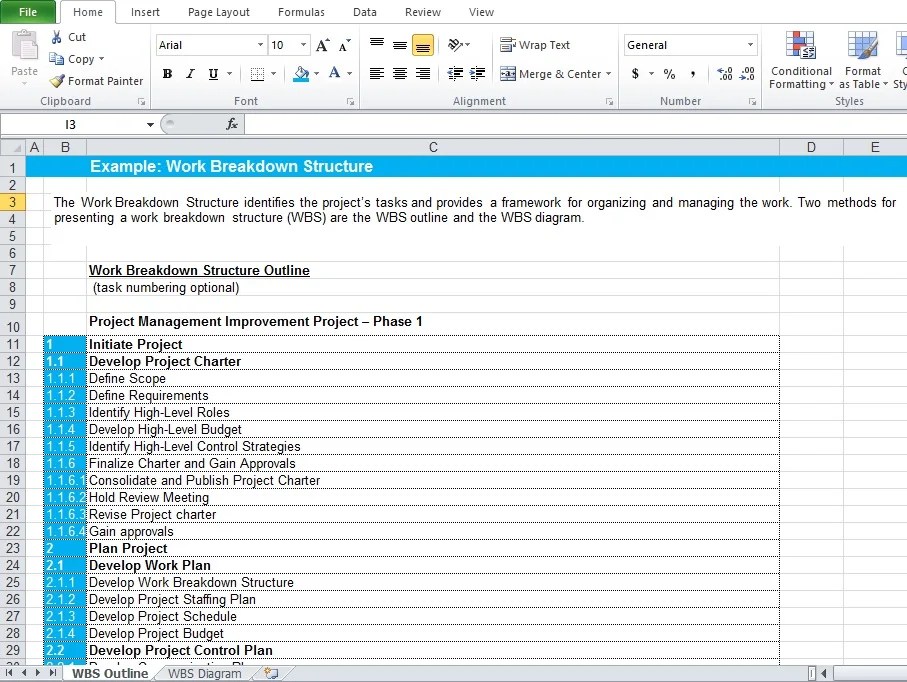The image size is (907, 682).
Task: Apply Font Color letter A
Action: point(334,73)
